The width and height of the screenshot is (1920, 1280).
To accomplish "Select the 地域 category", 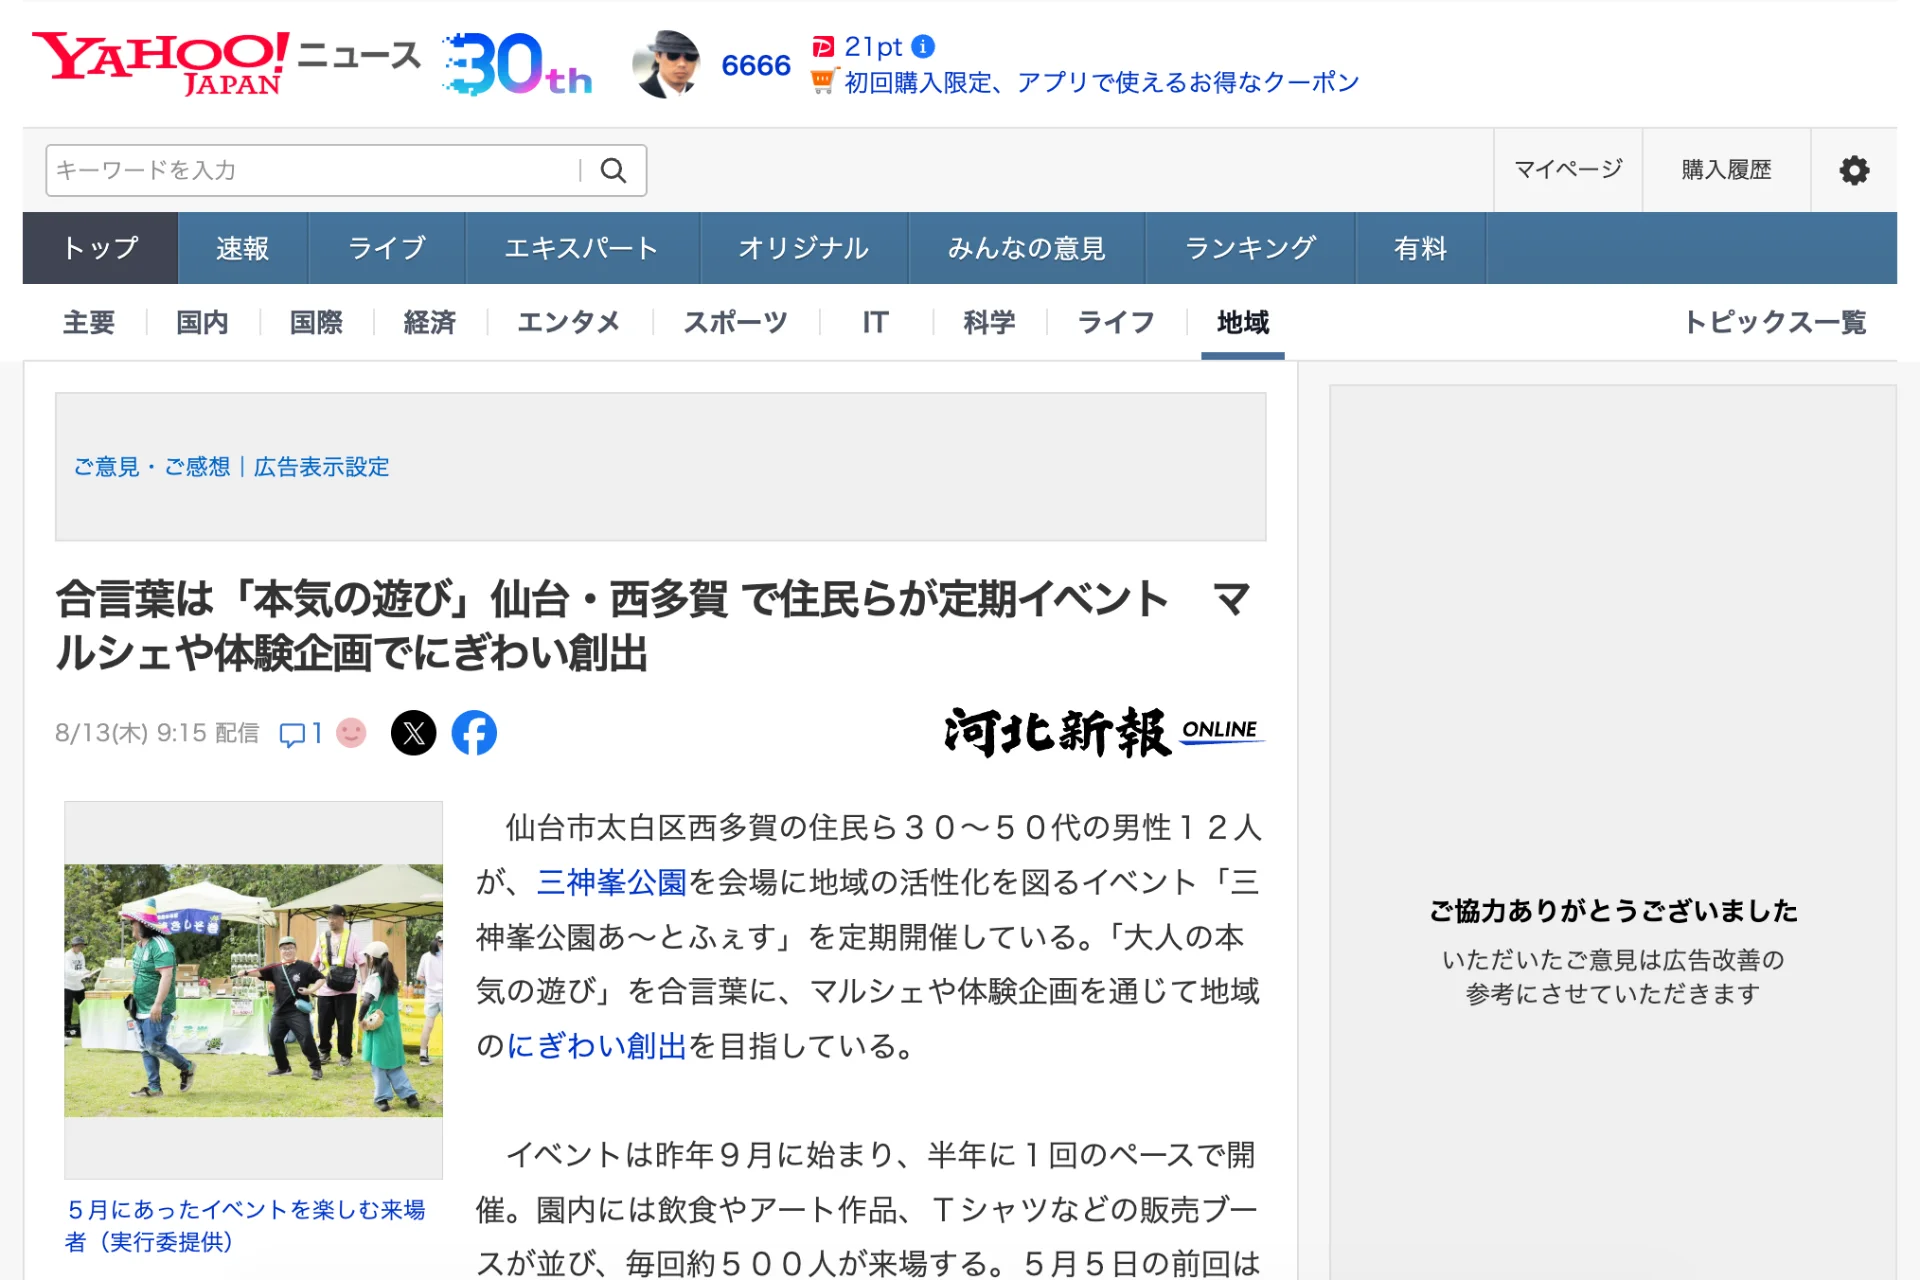I will [x=1243, y=322].
